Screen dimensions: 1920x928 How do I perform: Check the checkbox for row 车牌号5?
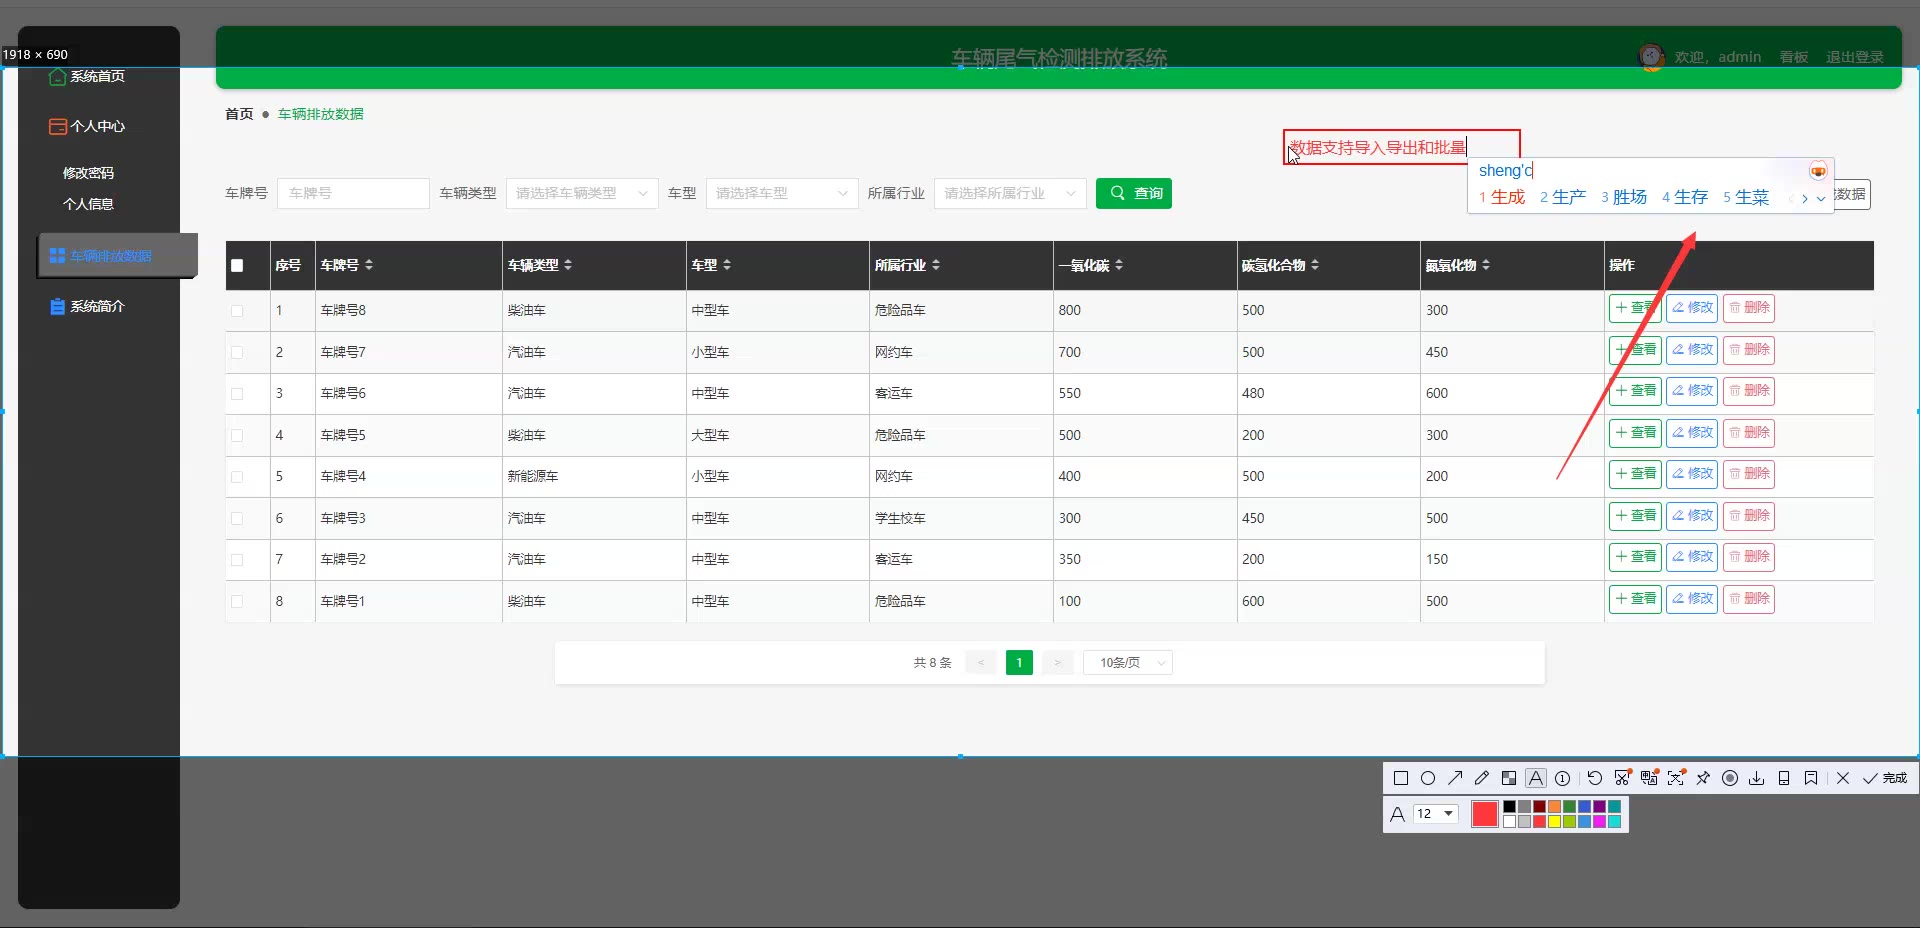click(x=237, y=435)
